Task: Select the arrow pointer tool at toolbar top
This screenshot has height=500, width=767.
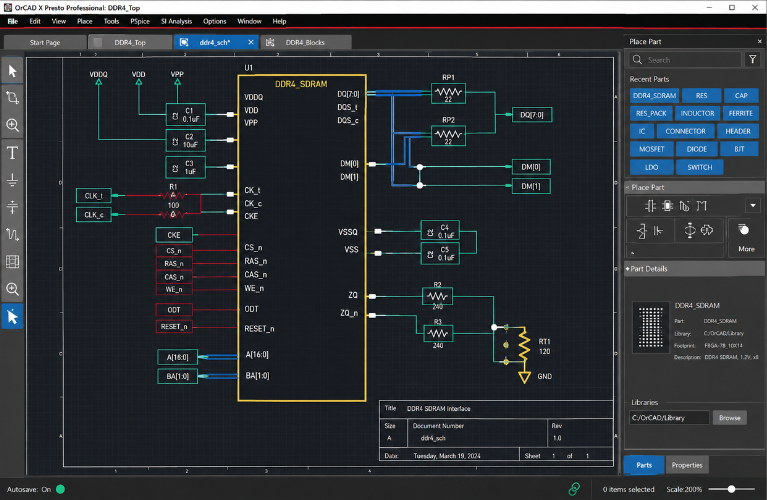Action: tap(12, 71)
